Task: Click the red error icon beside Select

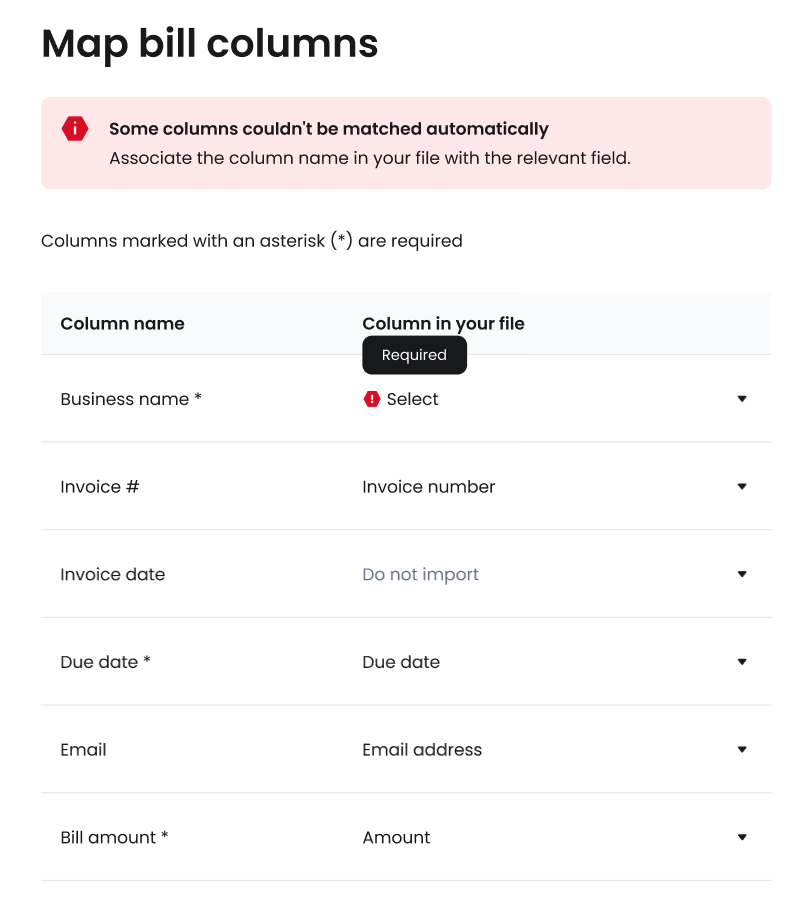Action: click(x=372, y=399)
